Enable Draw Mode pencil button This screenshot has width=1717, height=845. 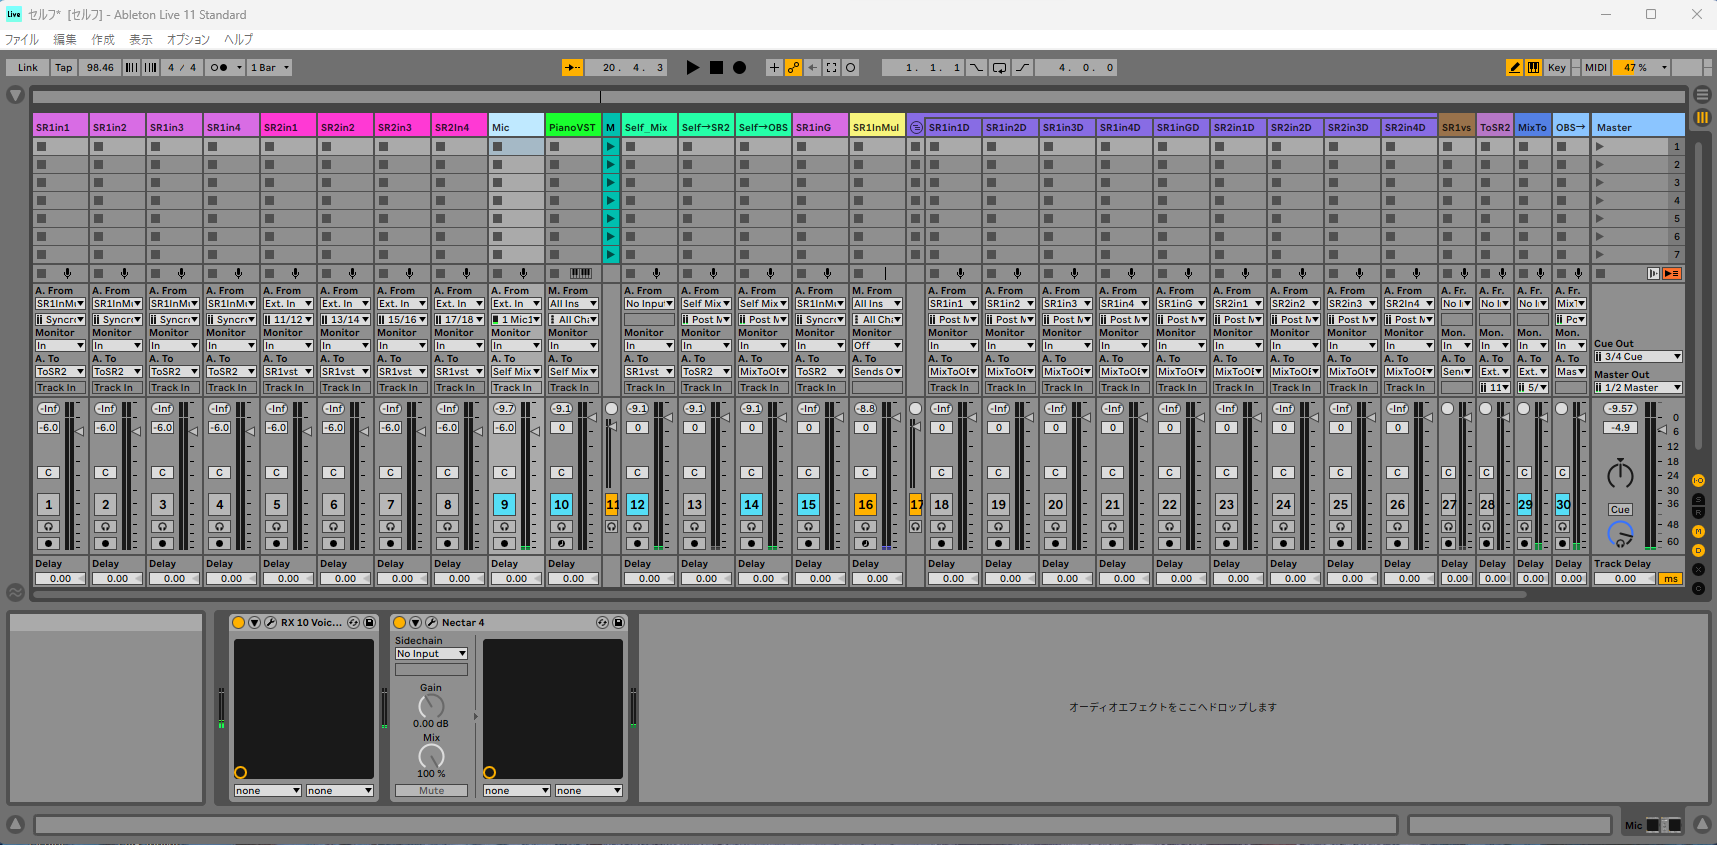pos(1514,68)
